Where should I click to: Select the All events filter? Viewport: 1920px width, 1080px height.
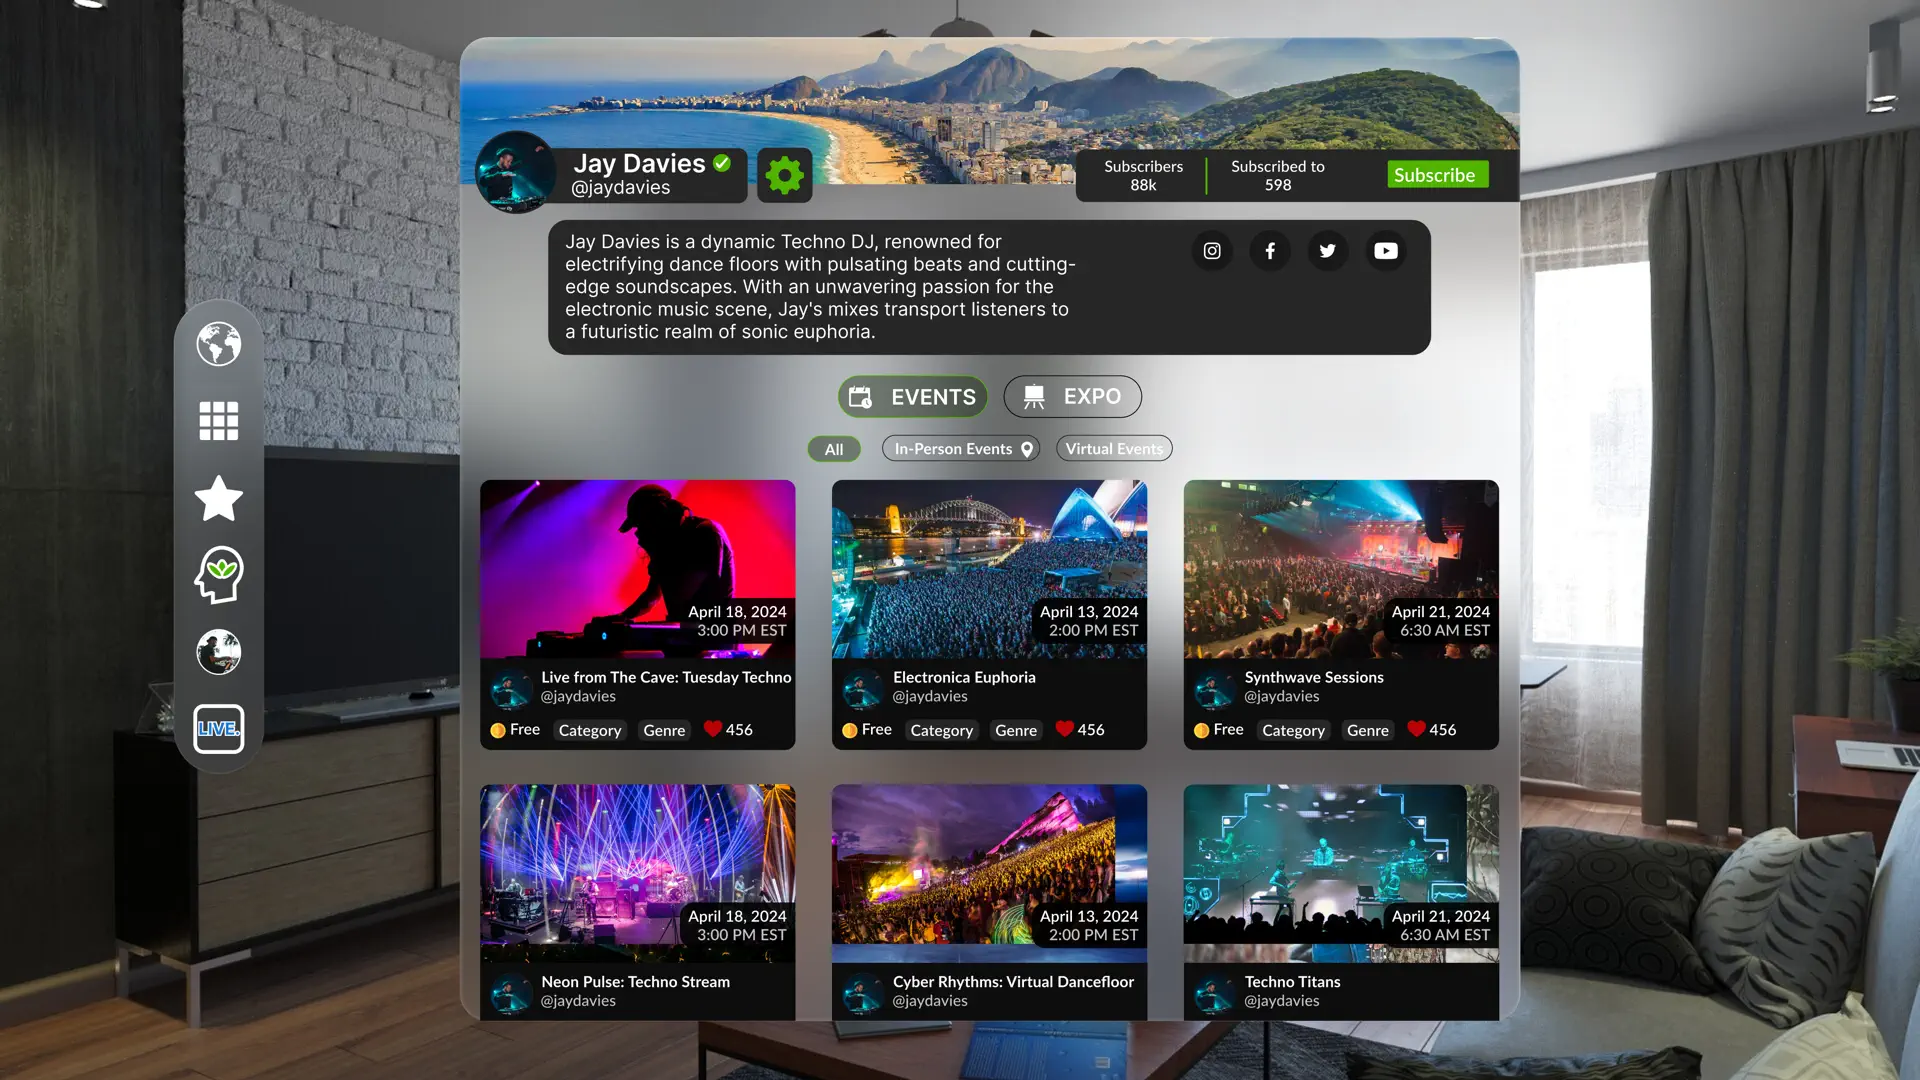(x=833, y=450)
